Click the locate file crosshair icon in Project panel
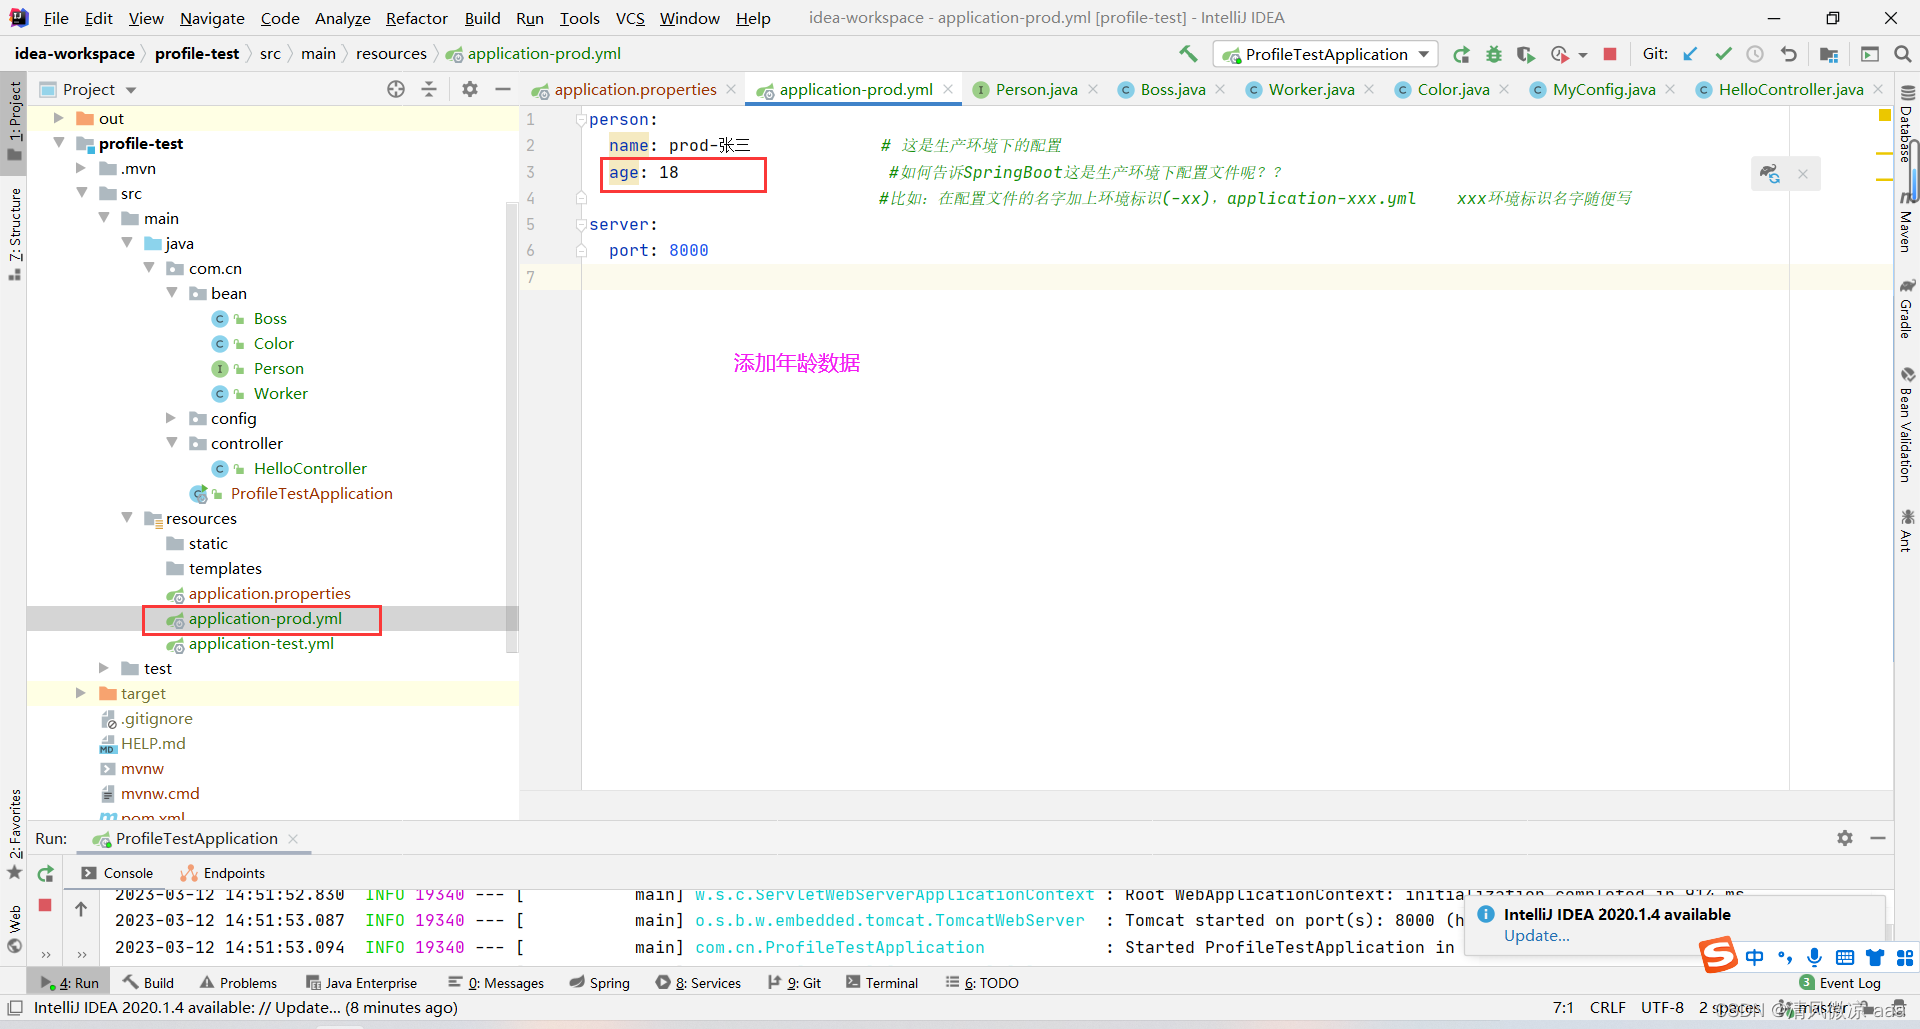The image size is (1920, 1029). coord(396,89)
